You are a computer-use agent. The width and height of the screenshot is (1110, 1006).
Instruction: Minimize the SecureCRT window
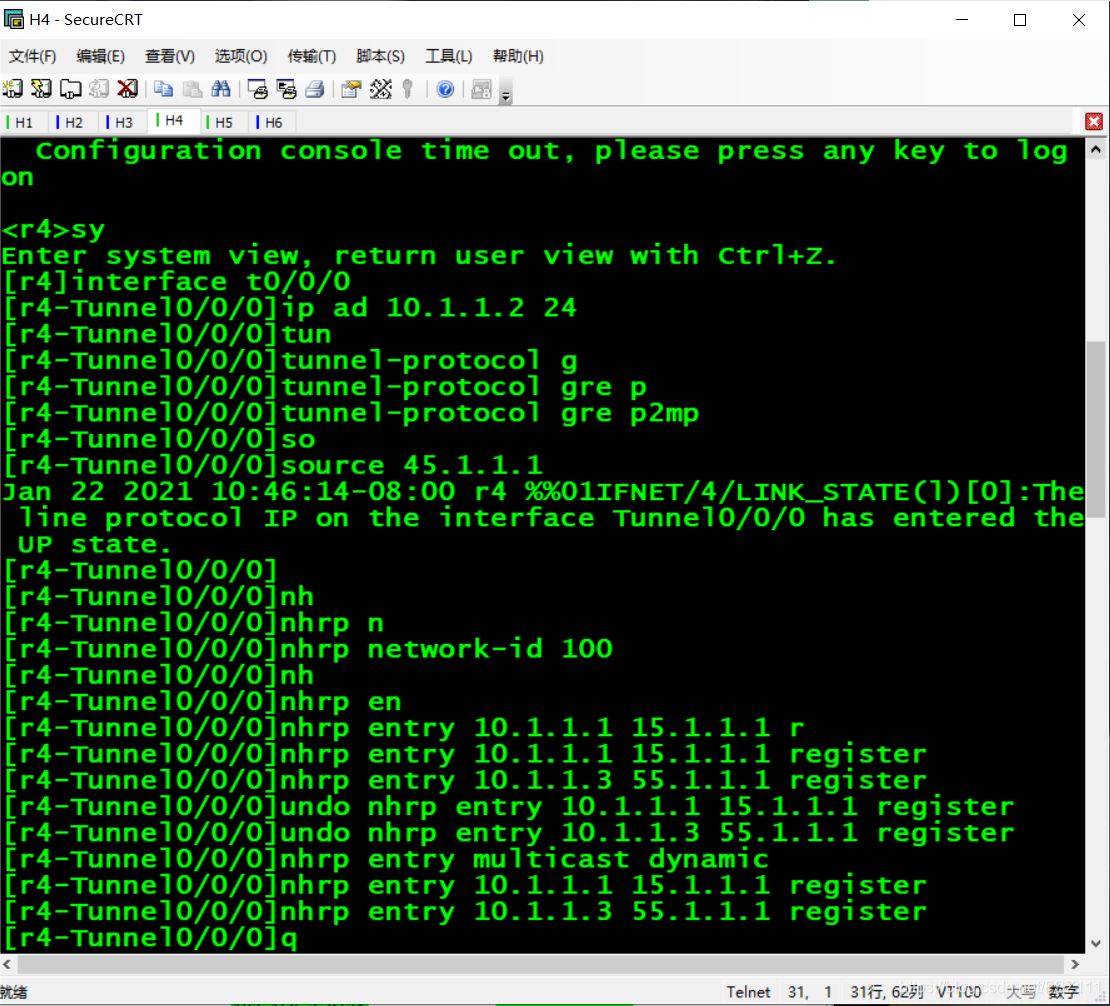click(x=961, y=20)
